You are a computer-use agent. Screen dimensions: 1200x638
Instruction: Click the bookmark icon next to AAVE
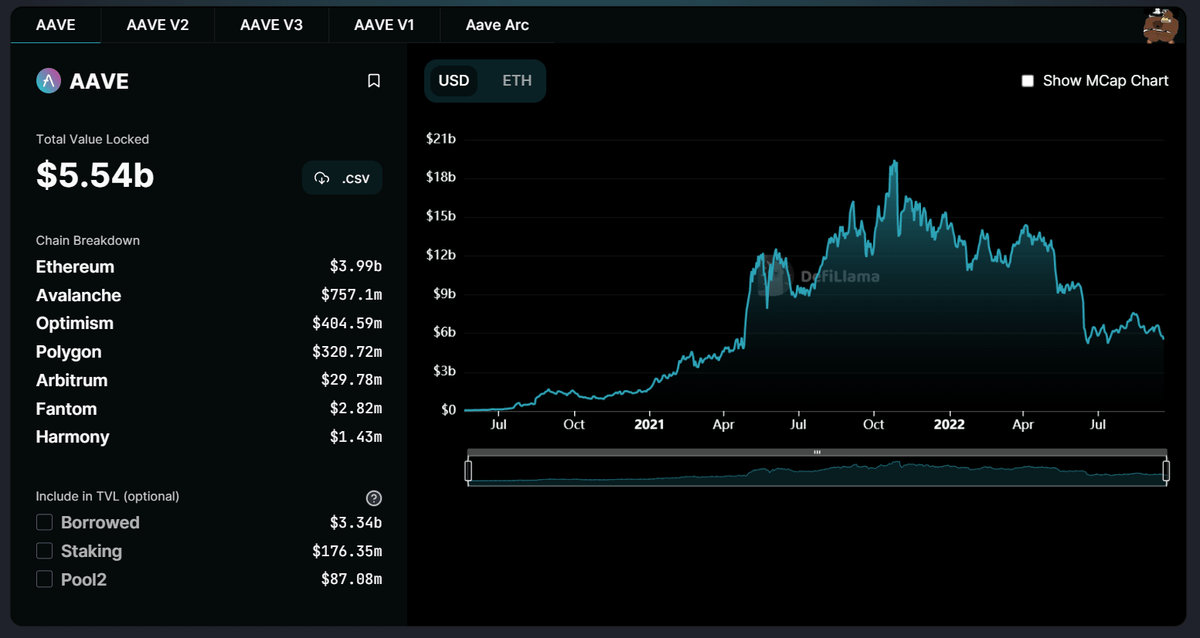point(374,81)
